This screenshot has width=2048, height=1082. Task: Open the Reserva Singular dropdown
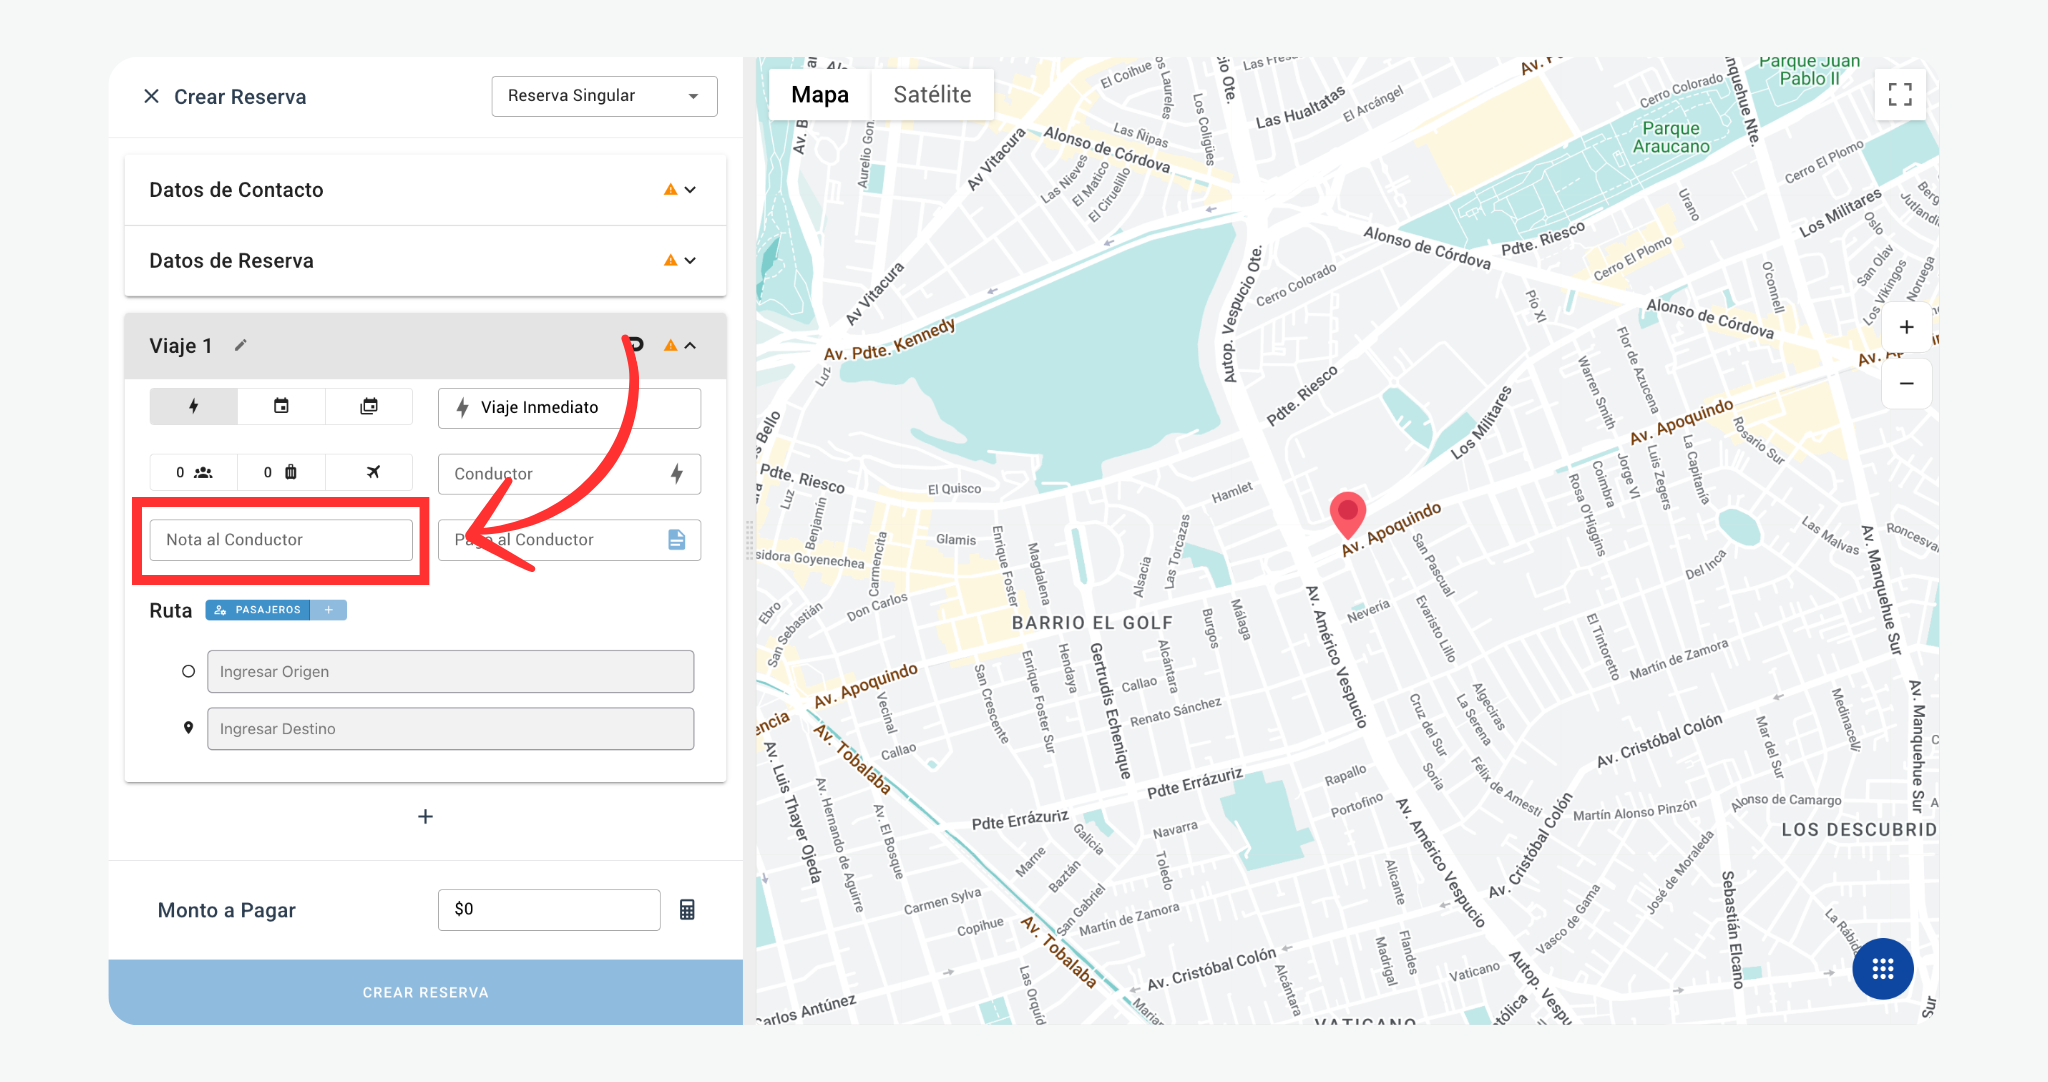pos(604,96)
